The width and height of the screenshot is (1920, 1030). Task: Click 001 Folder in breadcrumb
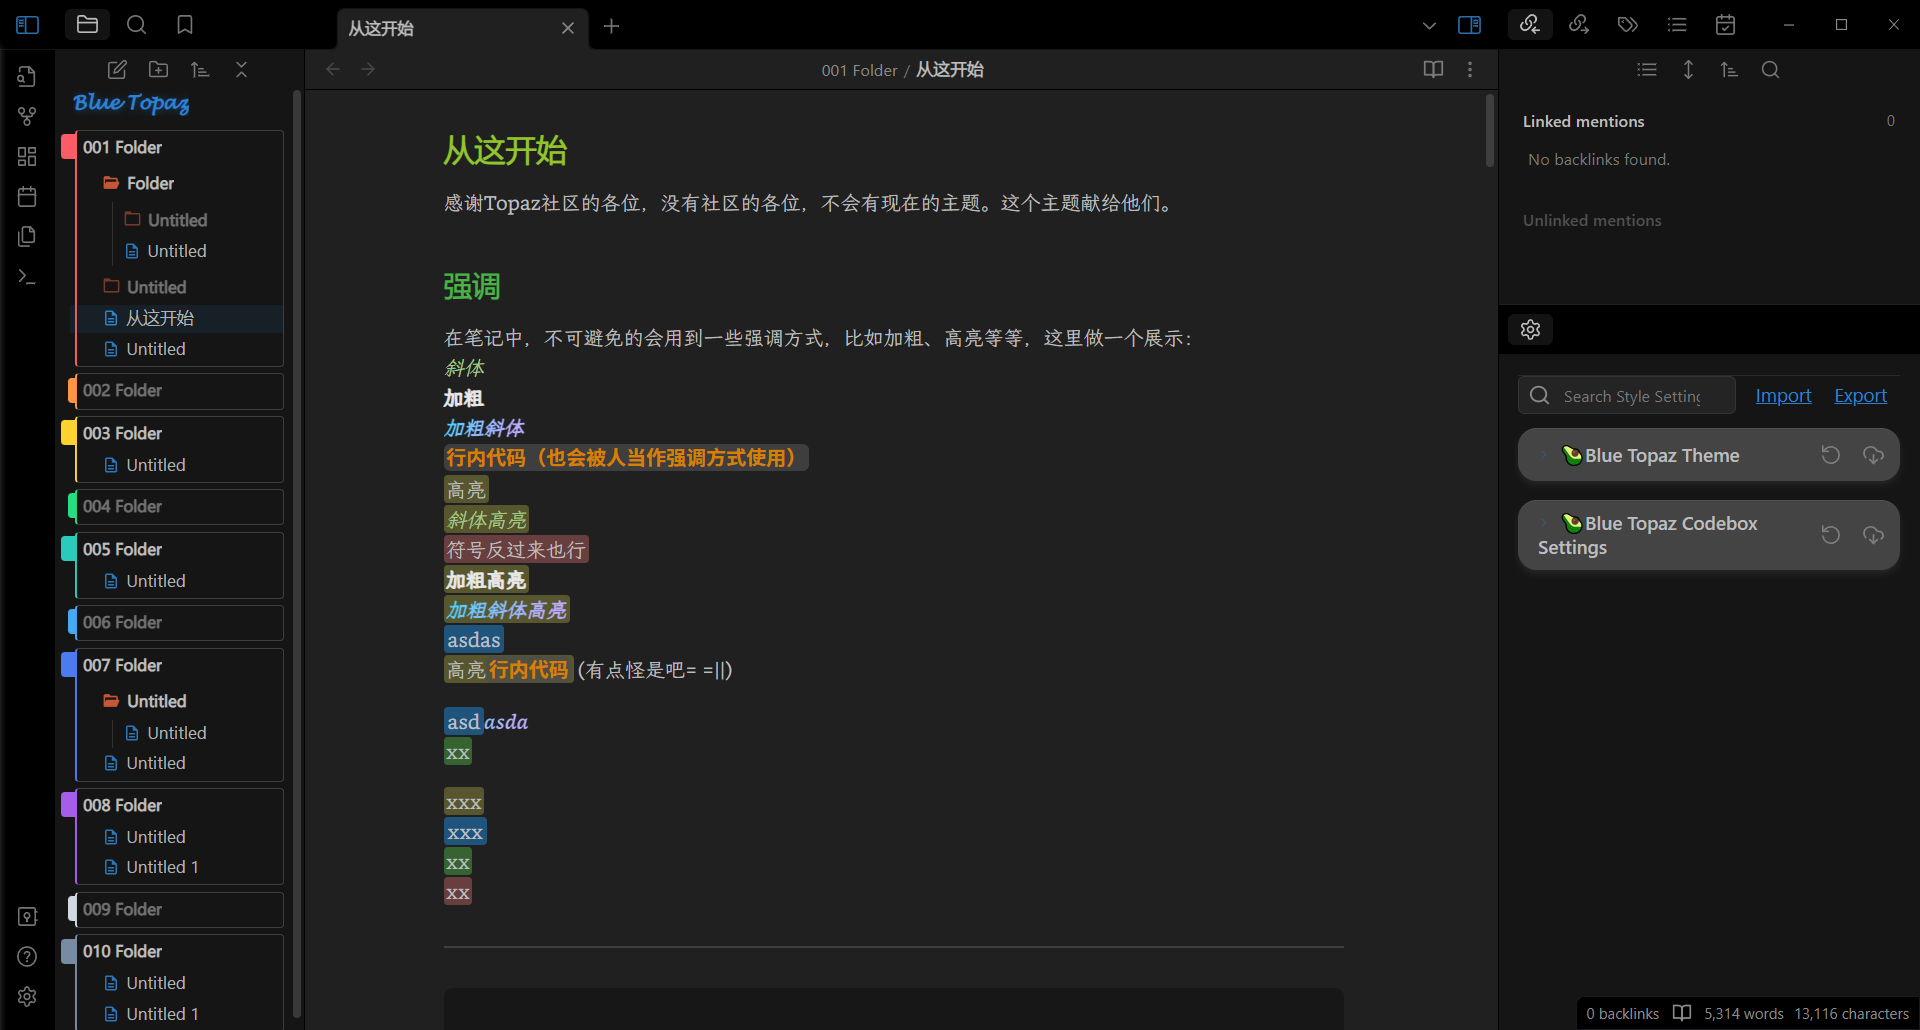859,70
